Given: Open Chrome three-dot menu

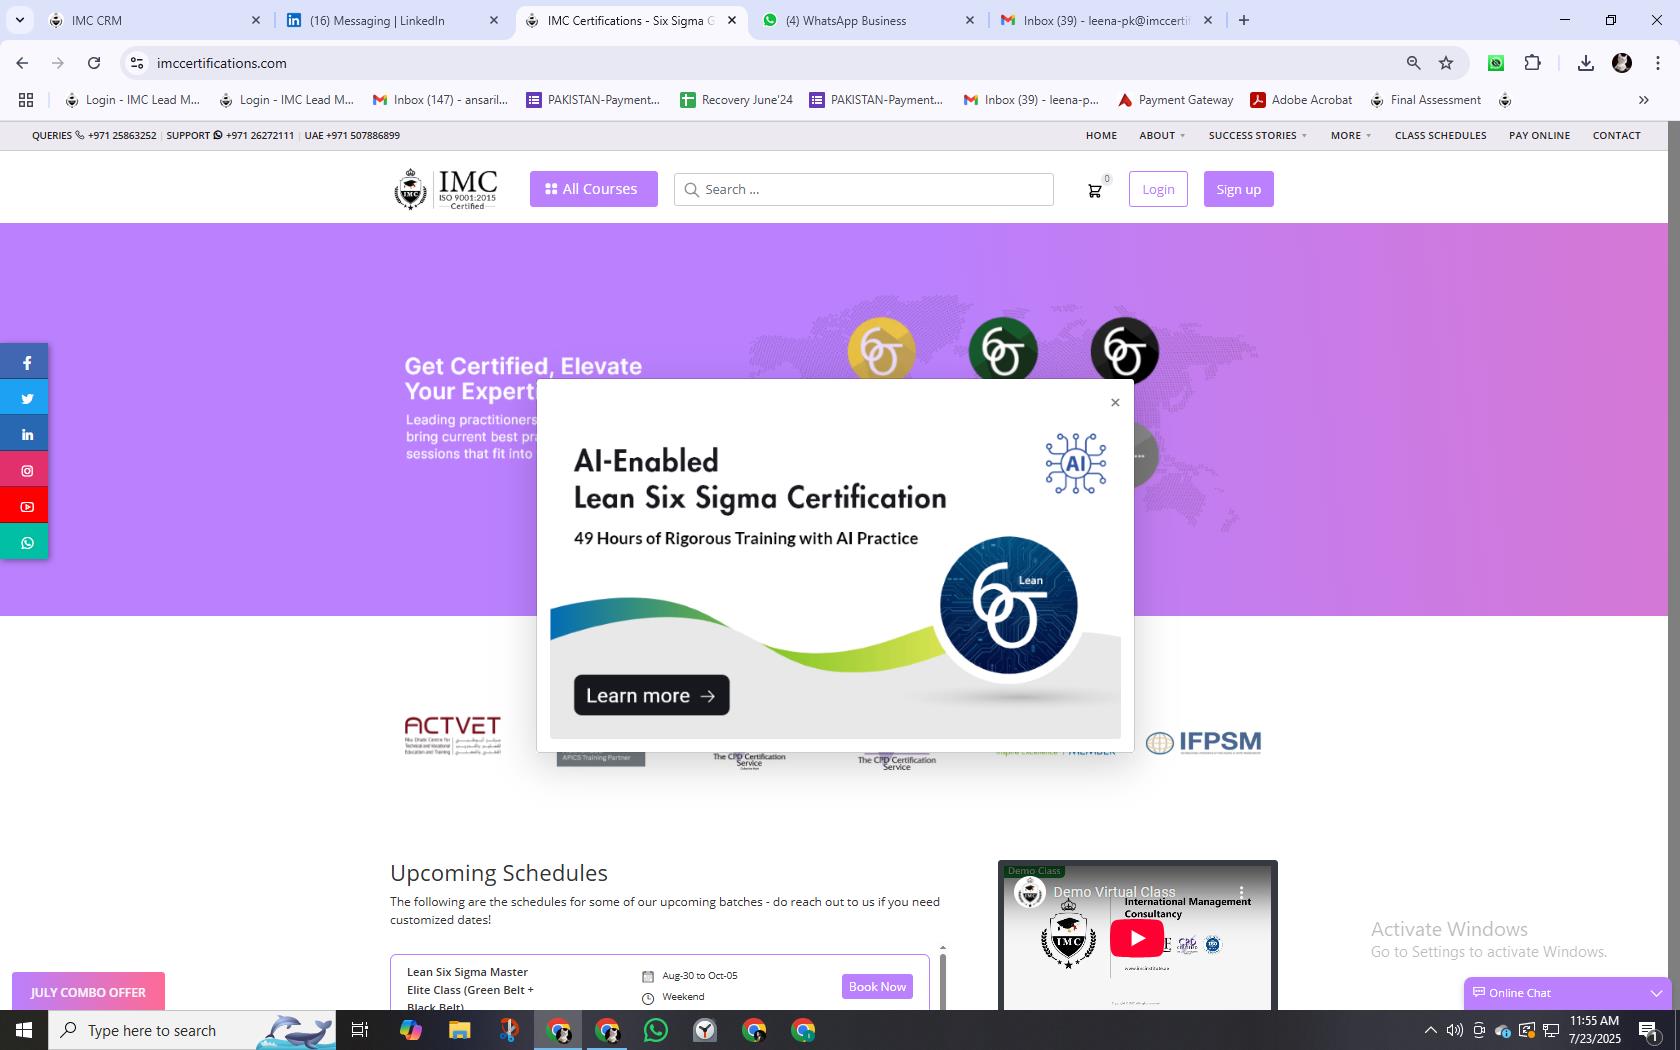Looking at the screenshot, I should pyautogui.click(x=1658, y=63).
